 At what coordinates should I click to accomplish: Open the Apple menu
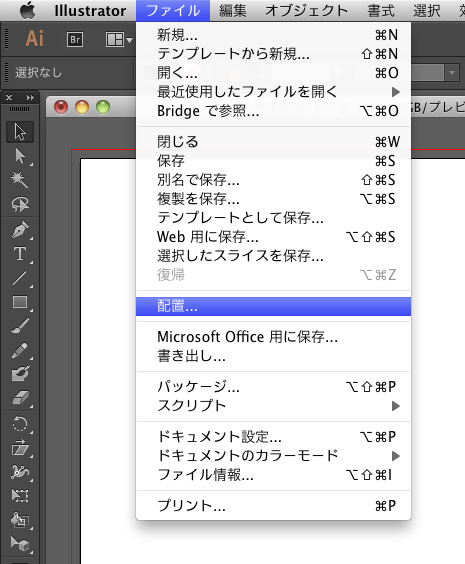pyautogui.click(x=27, y=10)
